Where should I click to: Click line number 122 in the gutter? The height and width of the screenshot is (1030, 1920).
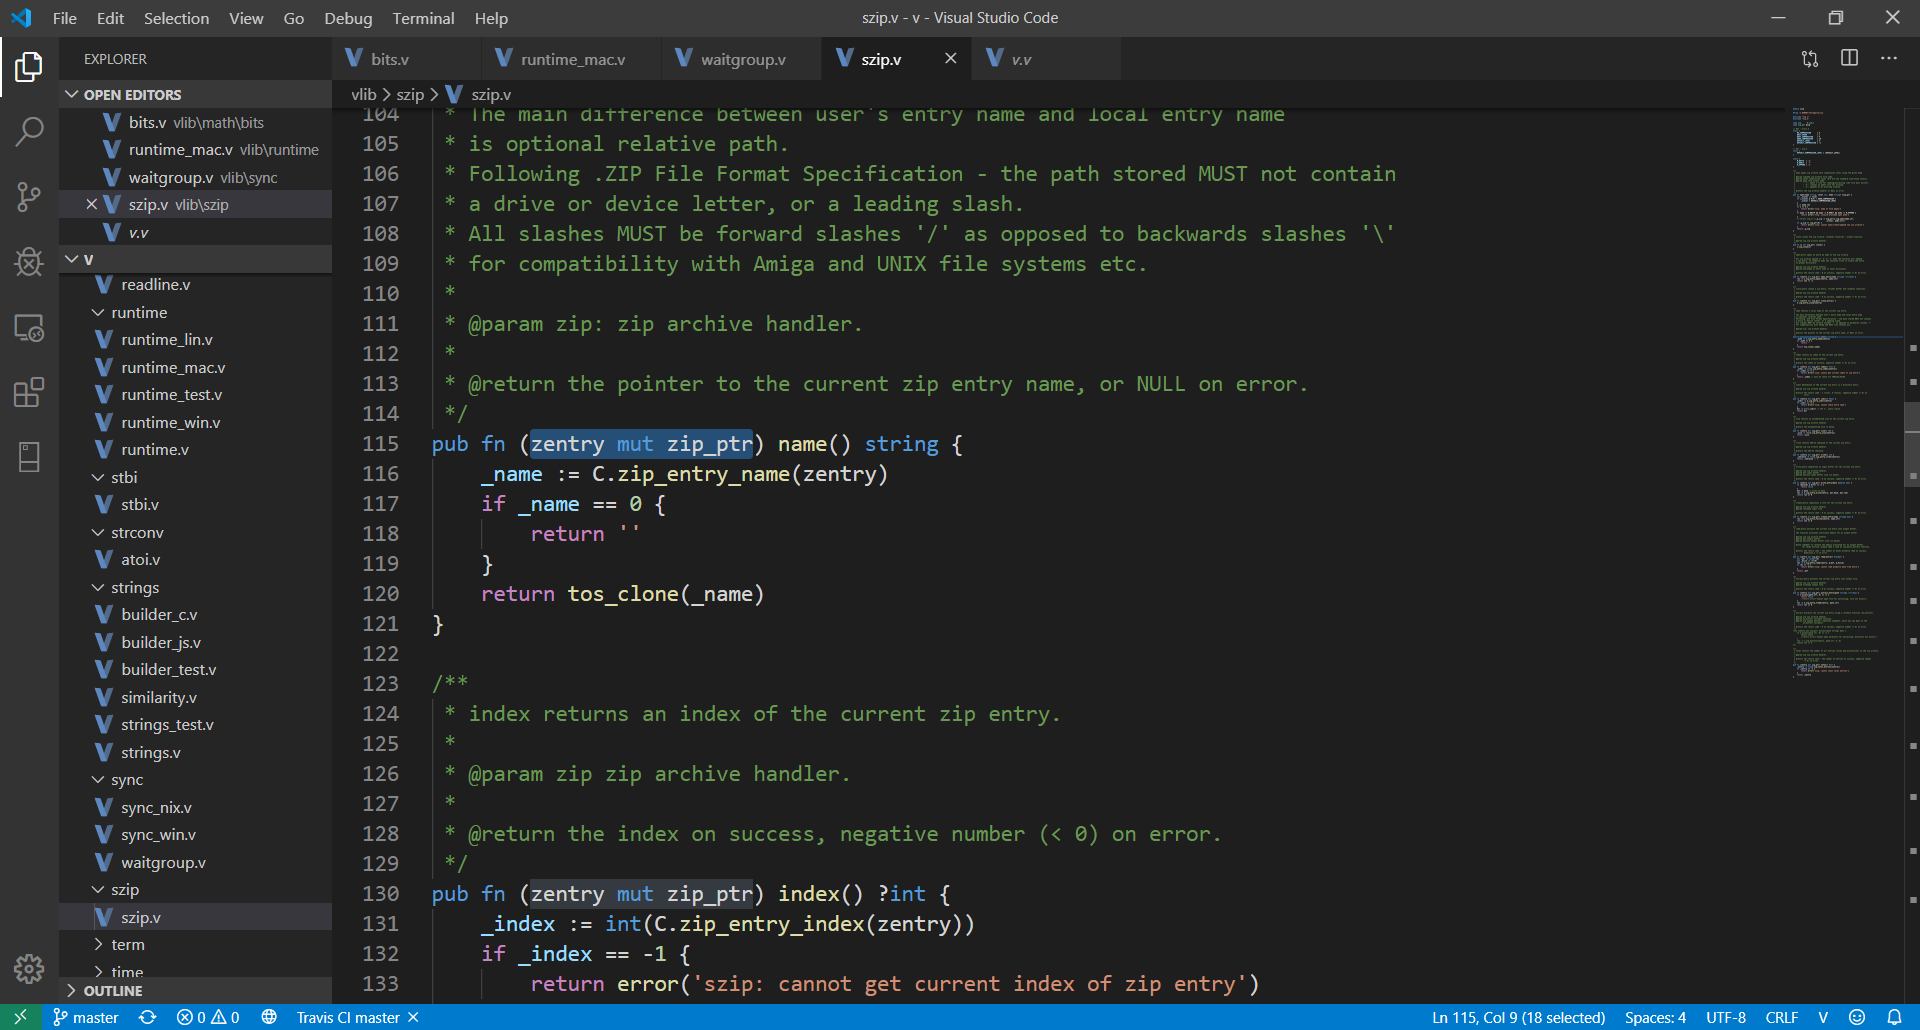click(x=380, y=653)
